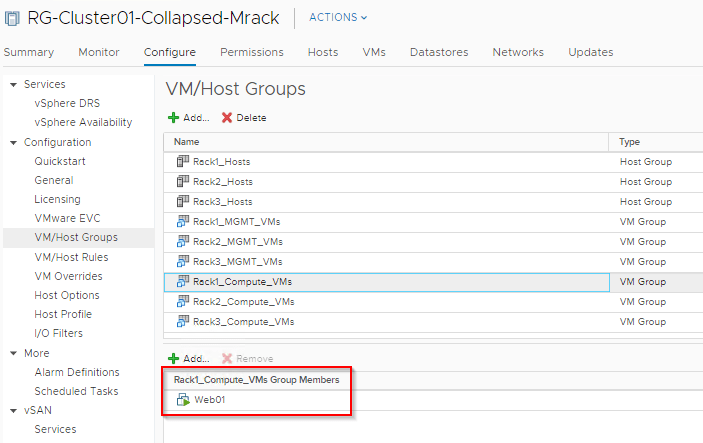
Task: Click the Rack1_Compute_VMs group icon
Action: click(182, 282)
